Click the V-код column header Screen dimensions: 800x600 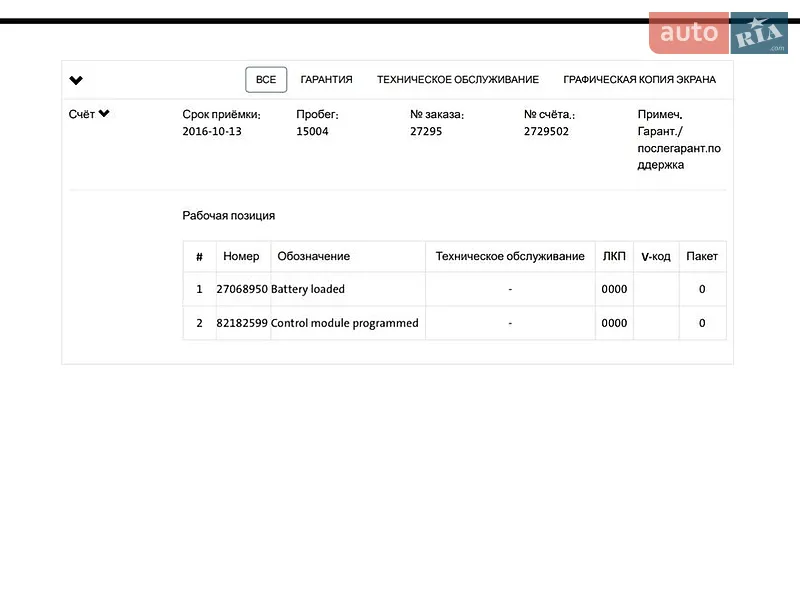(656, 257)
